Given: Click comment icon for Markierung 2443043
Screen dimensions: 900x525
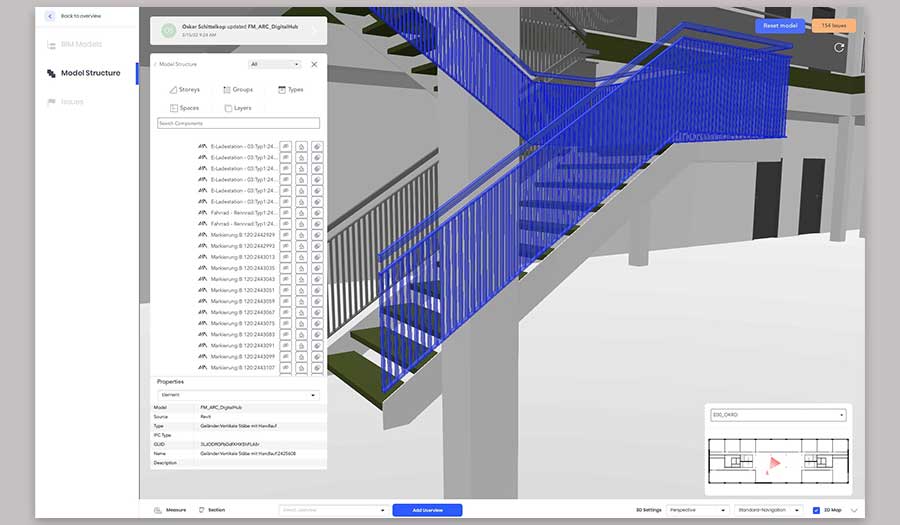Looking at the screenshot, I should pyautogui.click(x=285, y=279).
